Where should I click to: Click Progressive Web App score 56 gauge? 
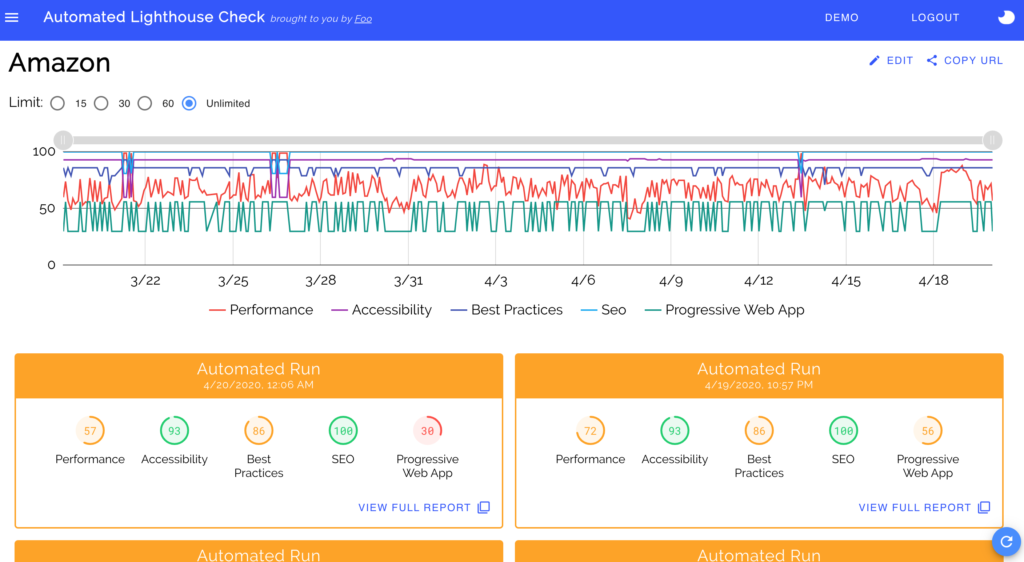tap(927, 431)
